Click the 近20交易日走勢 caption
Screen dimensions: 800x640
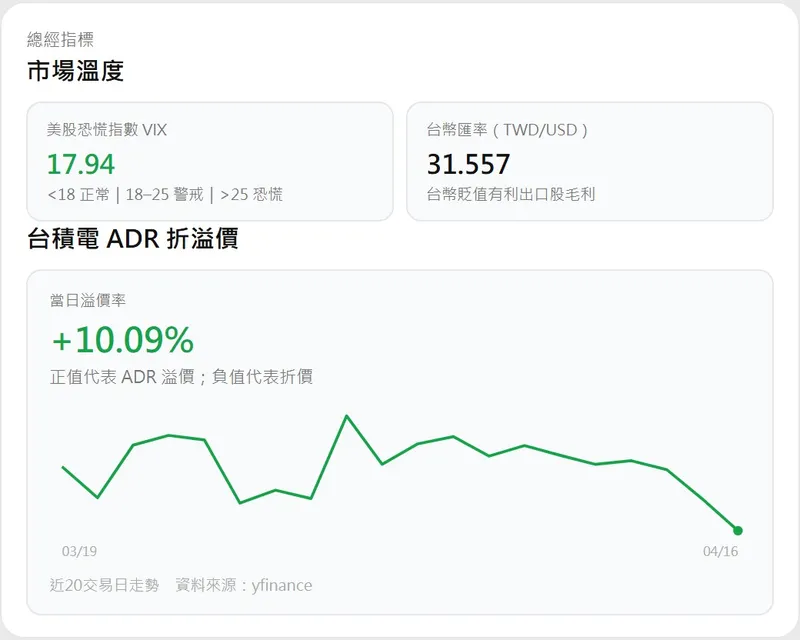pos(105,585)
